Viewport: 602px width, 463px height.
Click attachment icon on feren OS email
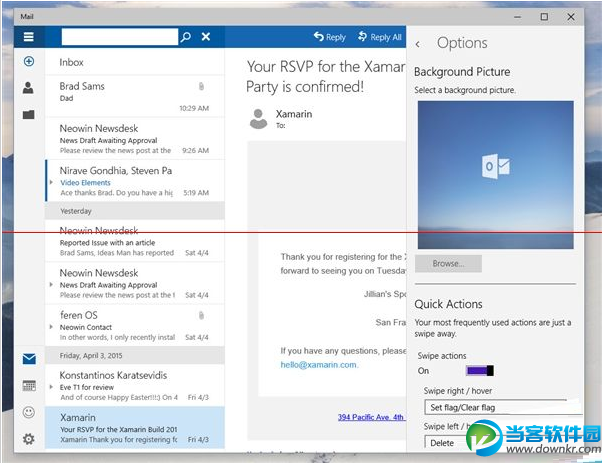pos(201,316)
